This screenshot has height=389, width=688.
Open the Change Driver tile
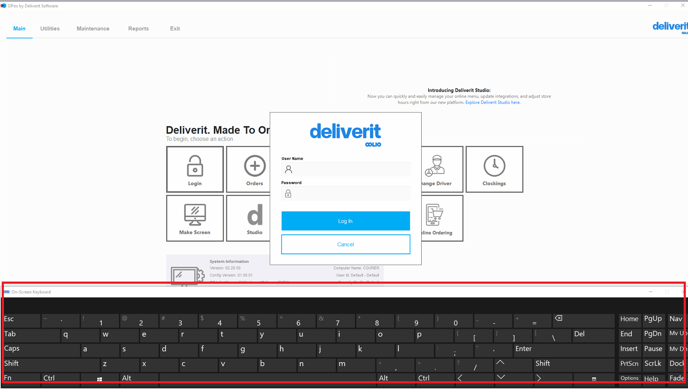(x=442, y=169)
